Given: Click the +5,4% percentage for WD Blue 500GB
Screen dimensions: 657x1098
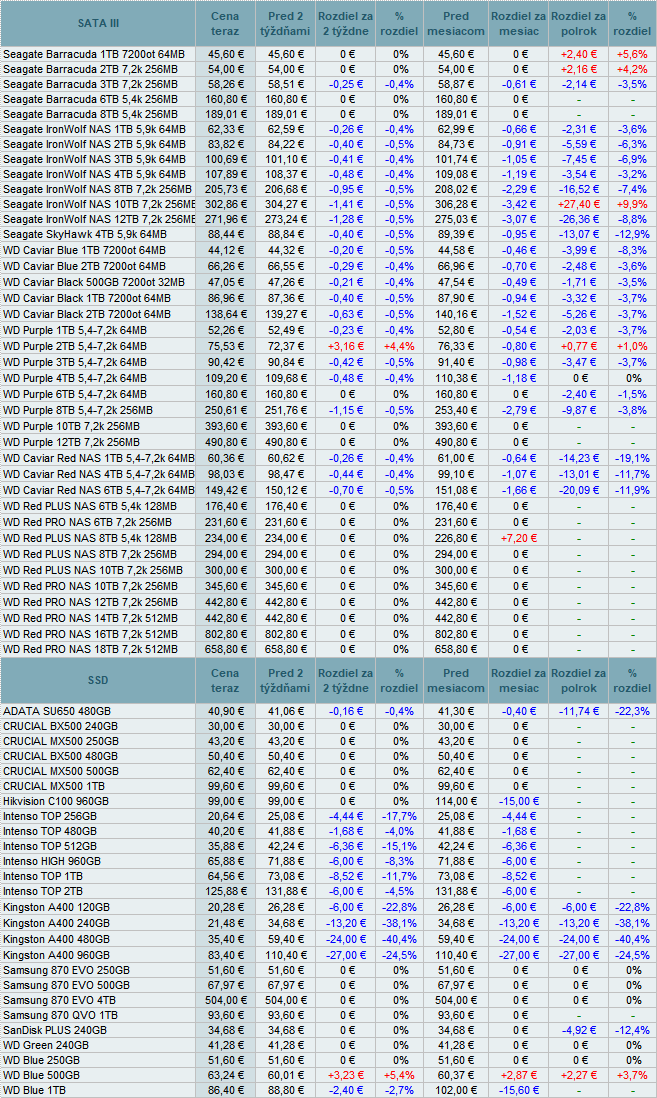Looking at the screenshot, I should coord(399,1075).
